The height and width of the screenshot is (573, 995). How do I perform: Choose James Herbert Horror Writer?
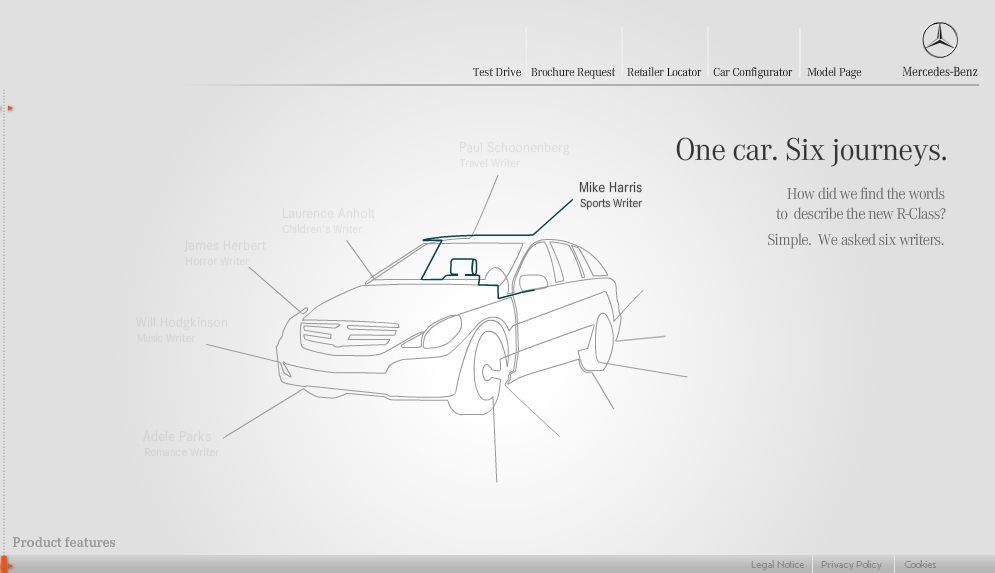pyautogui.click(x=225, y=253)
